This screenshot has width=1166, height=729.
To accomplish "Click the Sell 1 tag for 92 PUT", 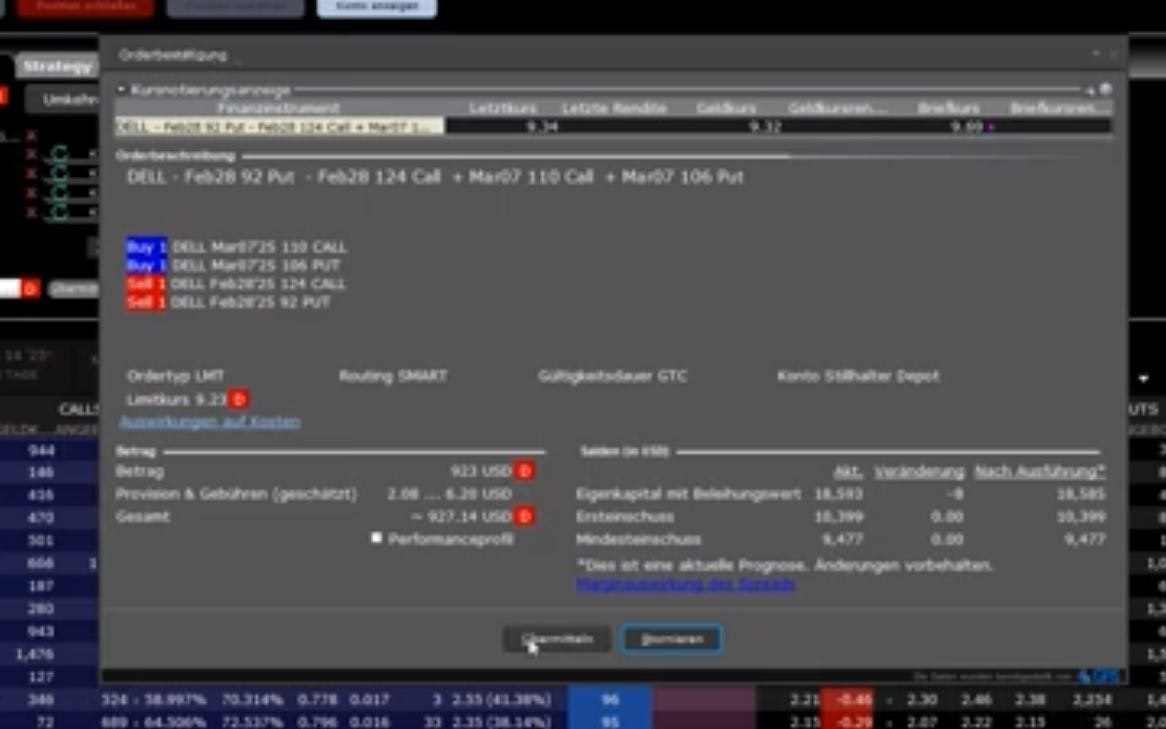I will click(146, 302).
